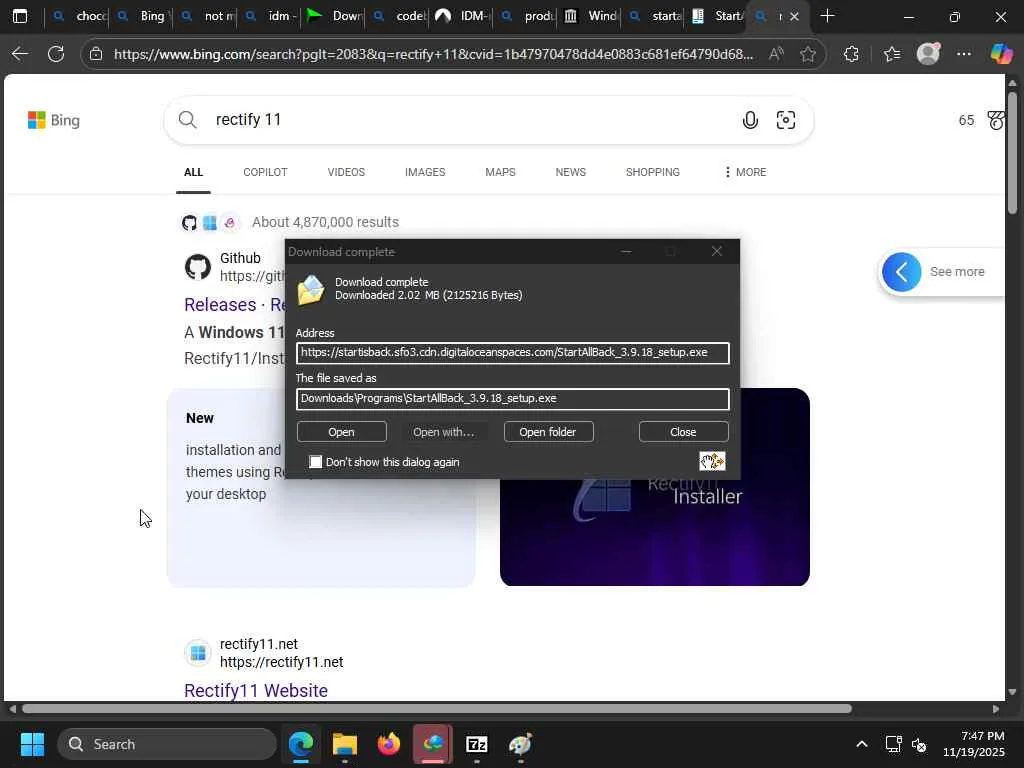Click See more back arrow circle

[x=901, y=272]
